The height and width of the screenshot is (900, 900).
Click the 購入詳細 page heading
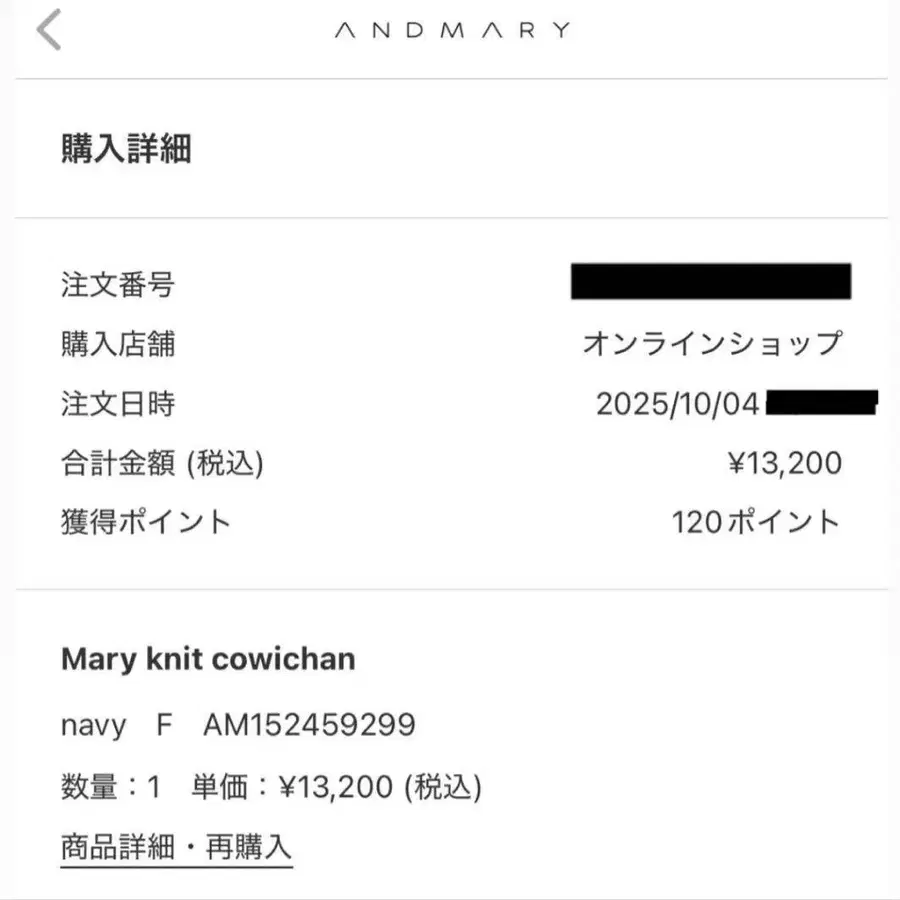(x=126, y=149)
